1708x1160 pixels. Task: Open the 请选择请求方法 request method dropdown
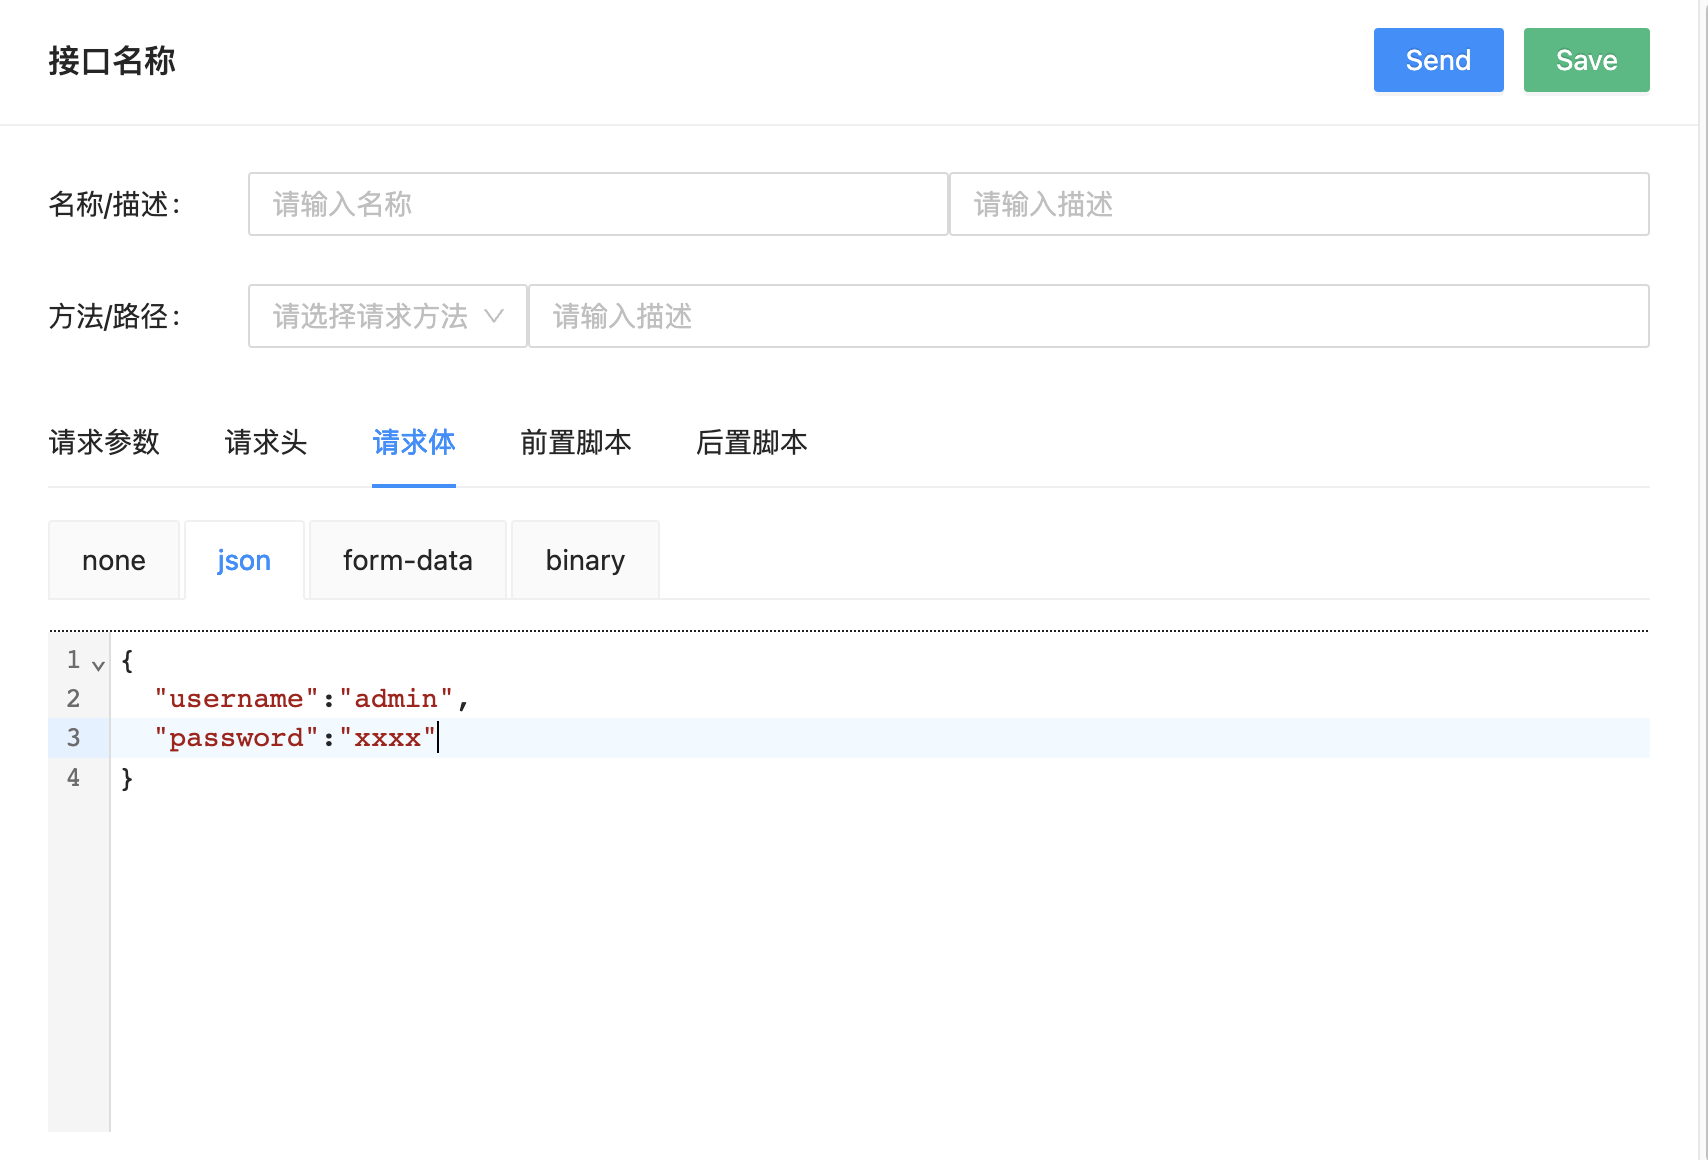tap(388, 316)
